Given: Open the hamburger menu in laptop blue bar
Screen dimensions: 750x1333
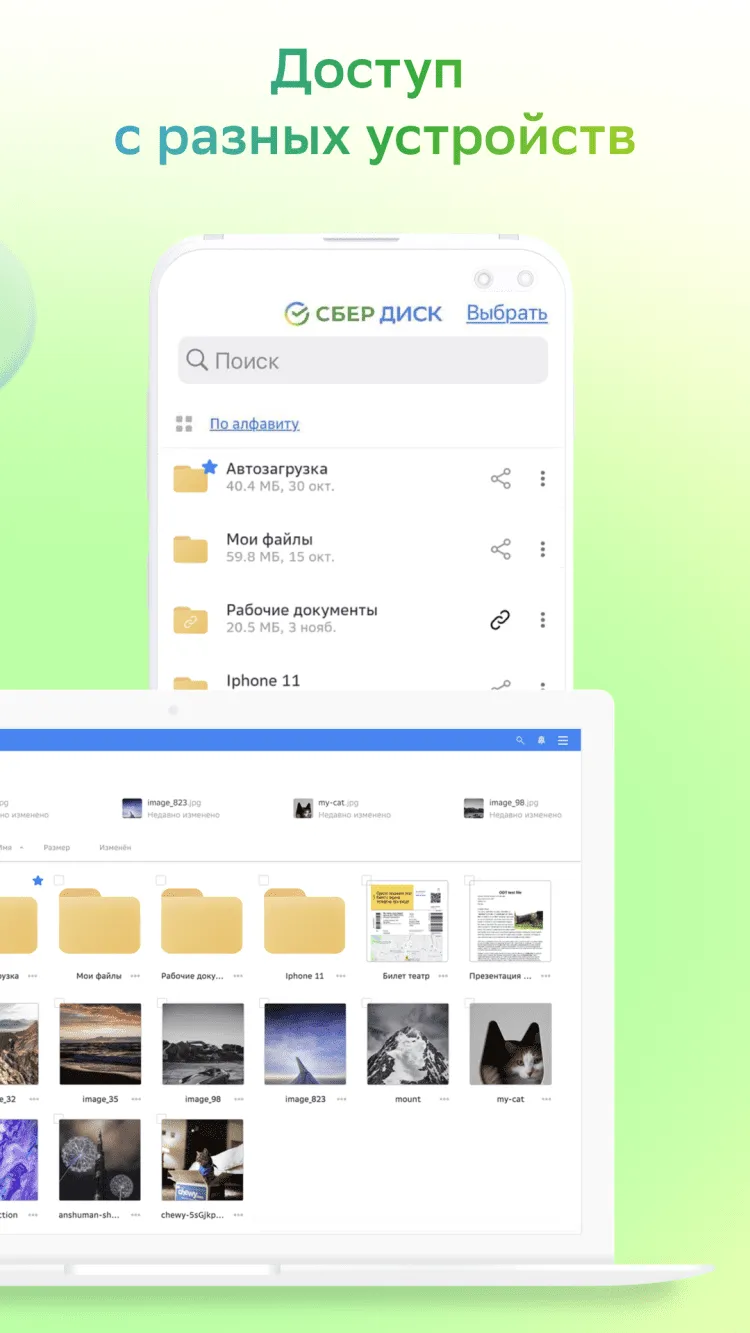Looking at the screenshot, I should click(x=563, y=740).
